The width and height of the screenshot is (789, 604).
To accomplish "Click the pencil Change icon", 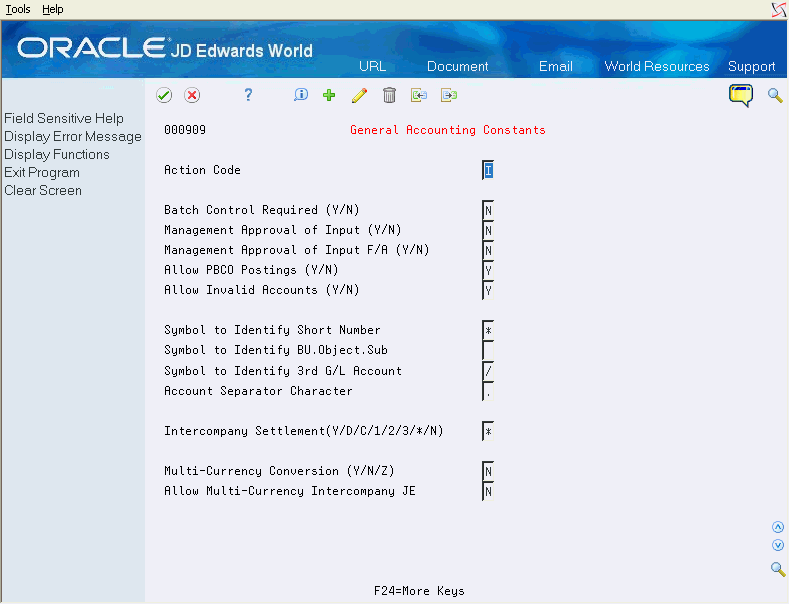I will coord(359,95).
